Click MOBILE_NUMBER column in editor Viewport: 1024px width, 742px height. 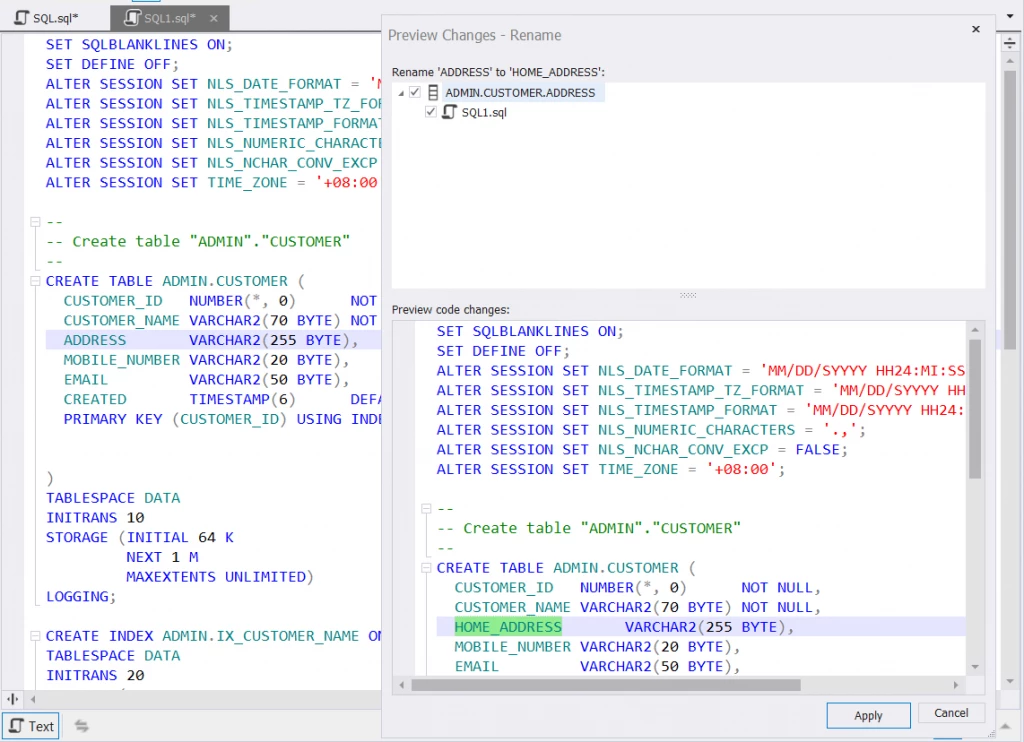click(x=121, y=360)
